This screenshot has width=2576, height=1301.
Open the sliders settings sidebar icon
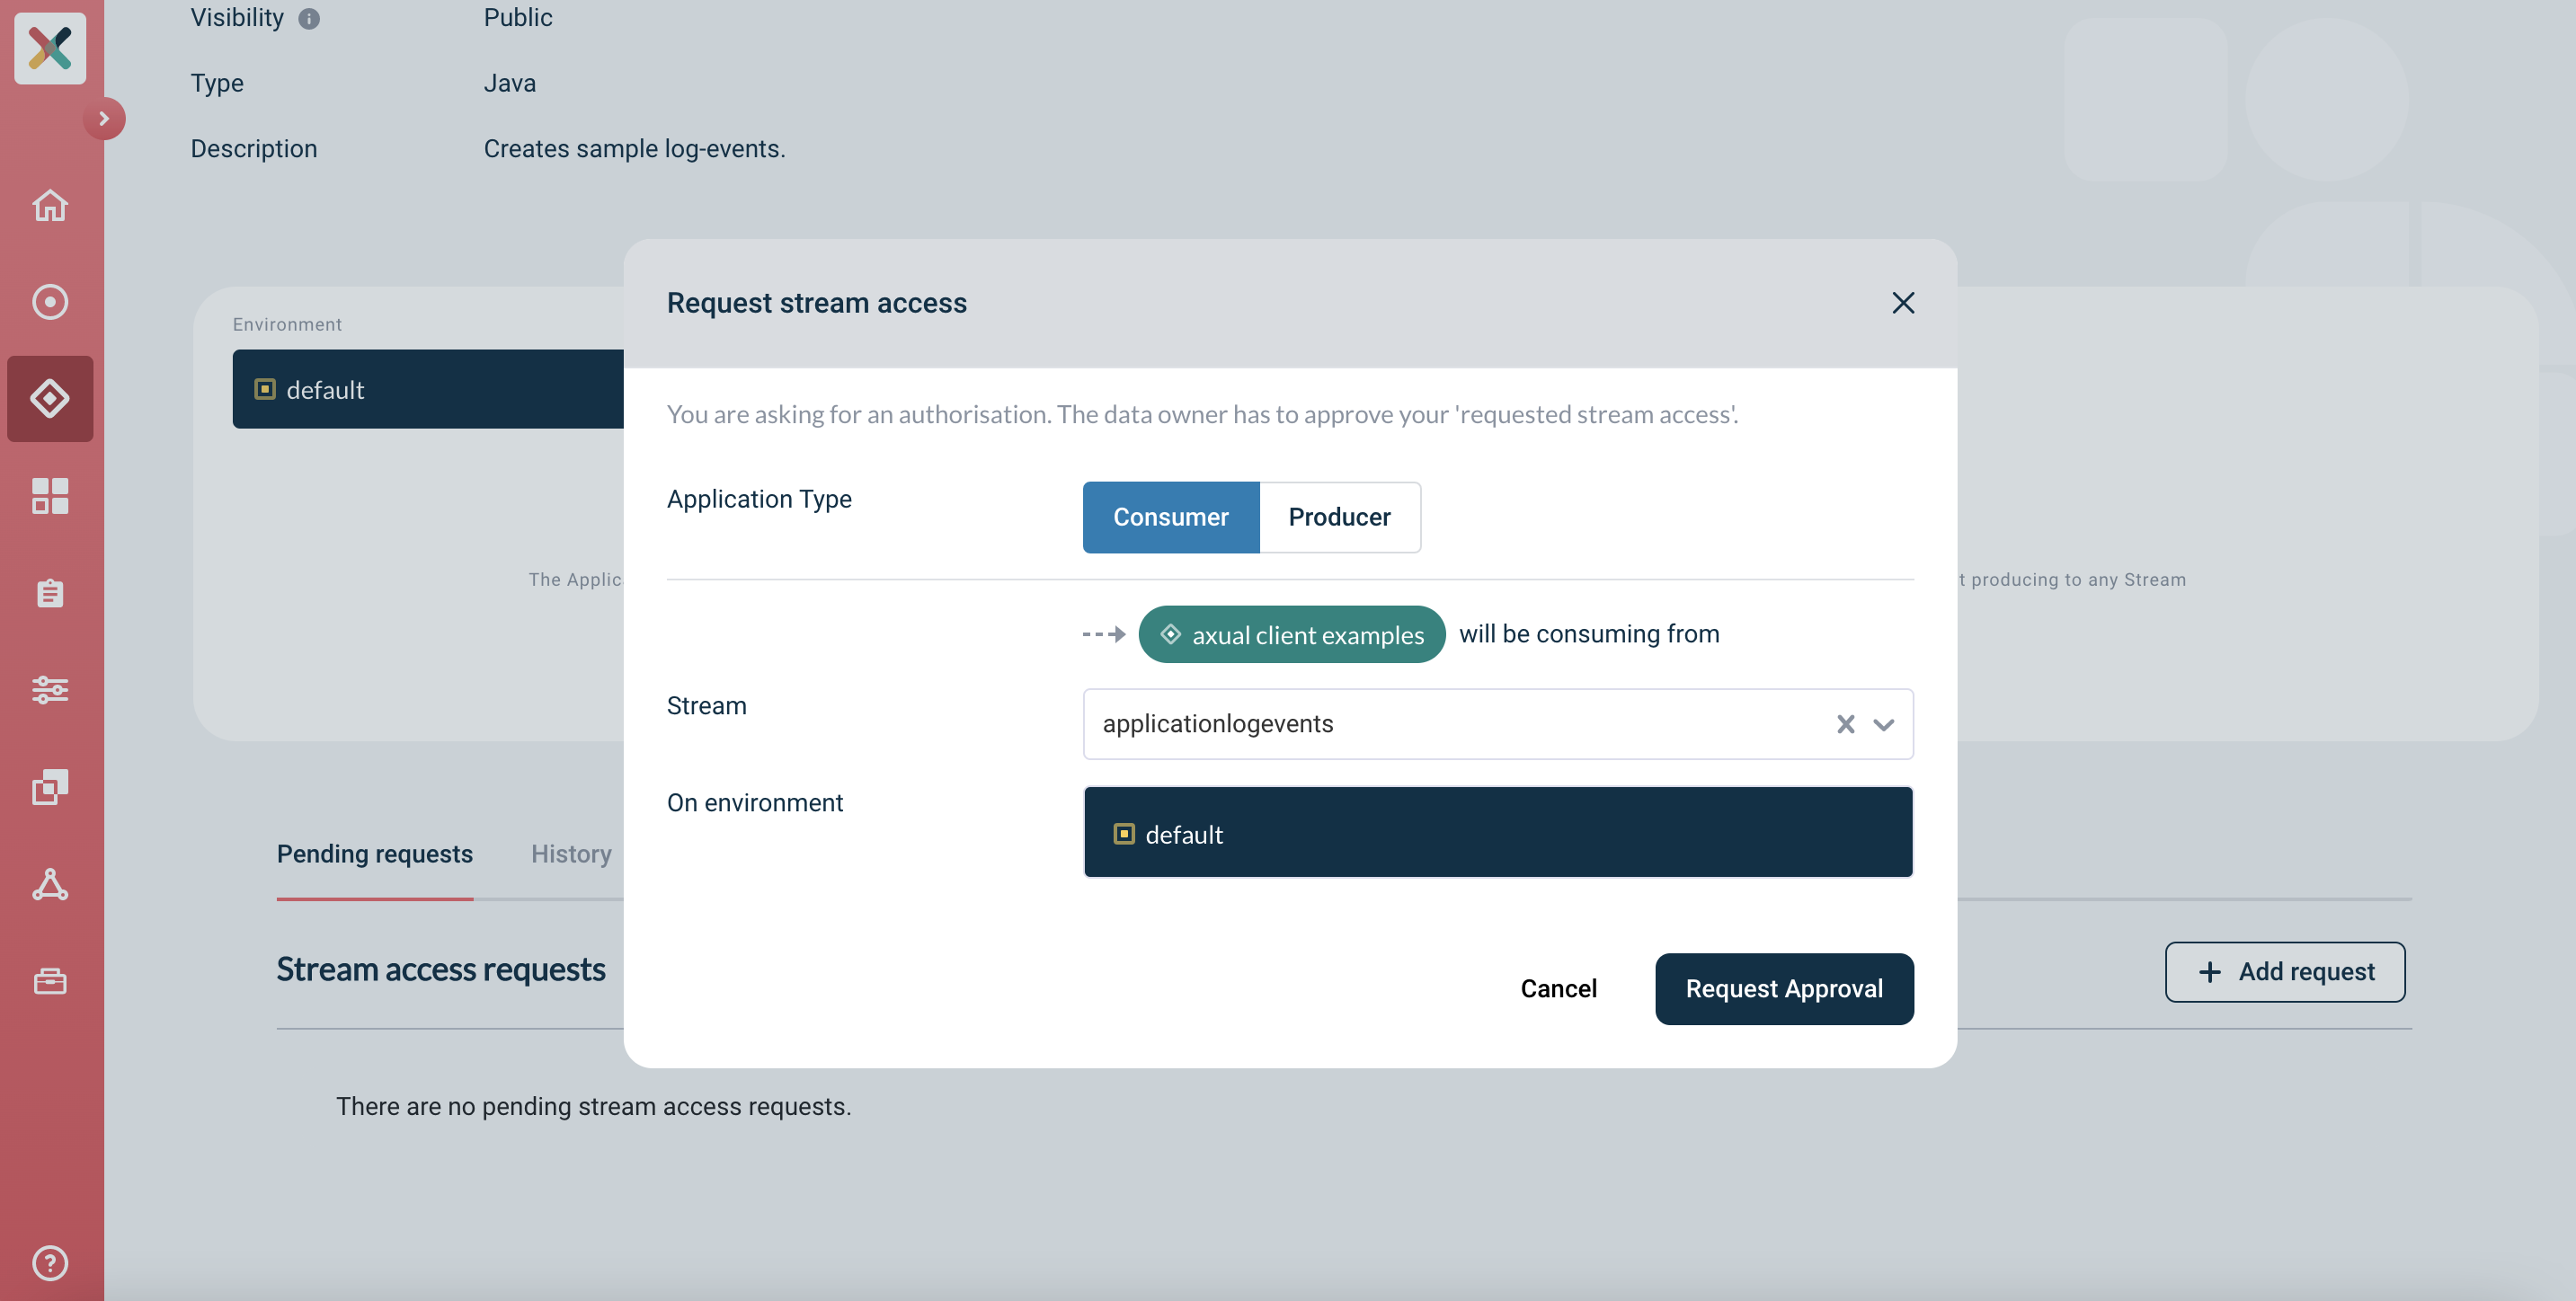(x=50, y=689)
